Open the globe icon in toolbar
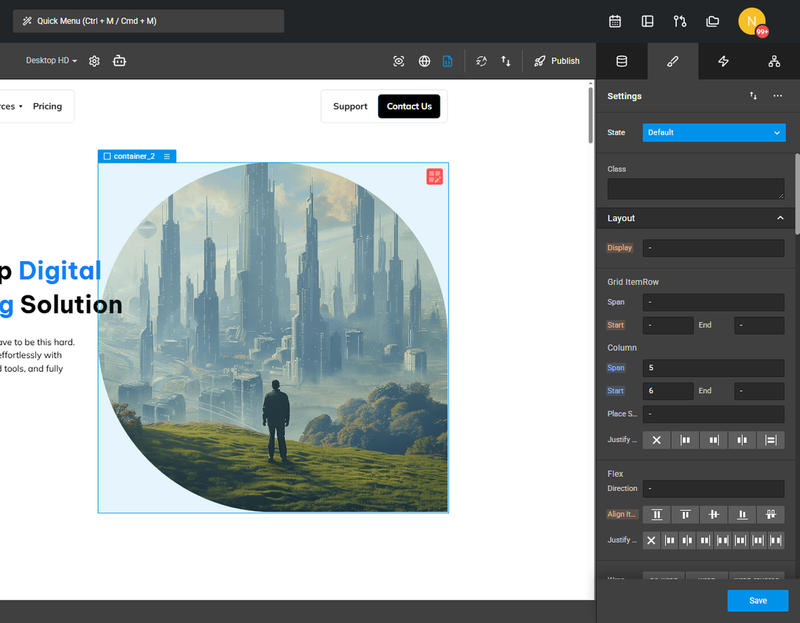The width and height of the screenshot is (800, 623). [424, 61]
